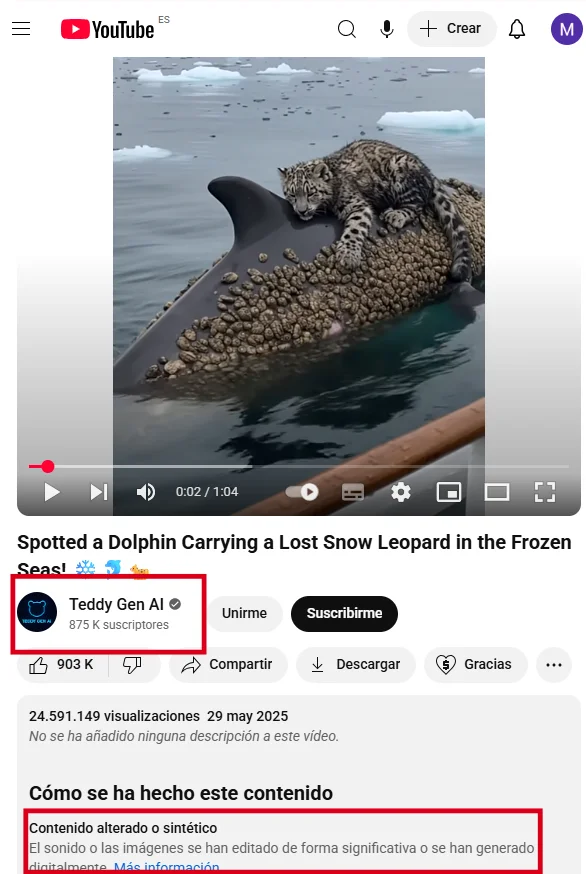586x874 pixels.
Task: Open the Crear menu
Action: 452,28
